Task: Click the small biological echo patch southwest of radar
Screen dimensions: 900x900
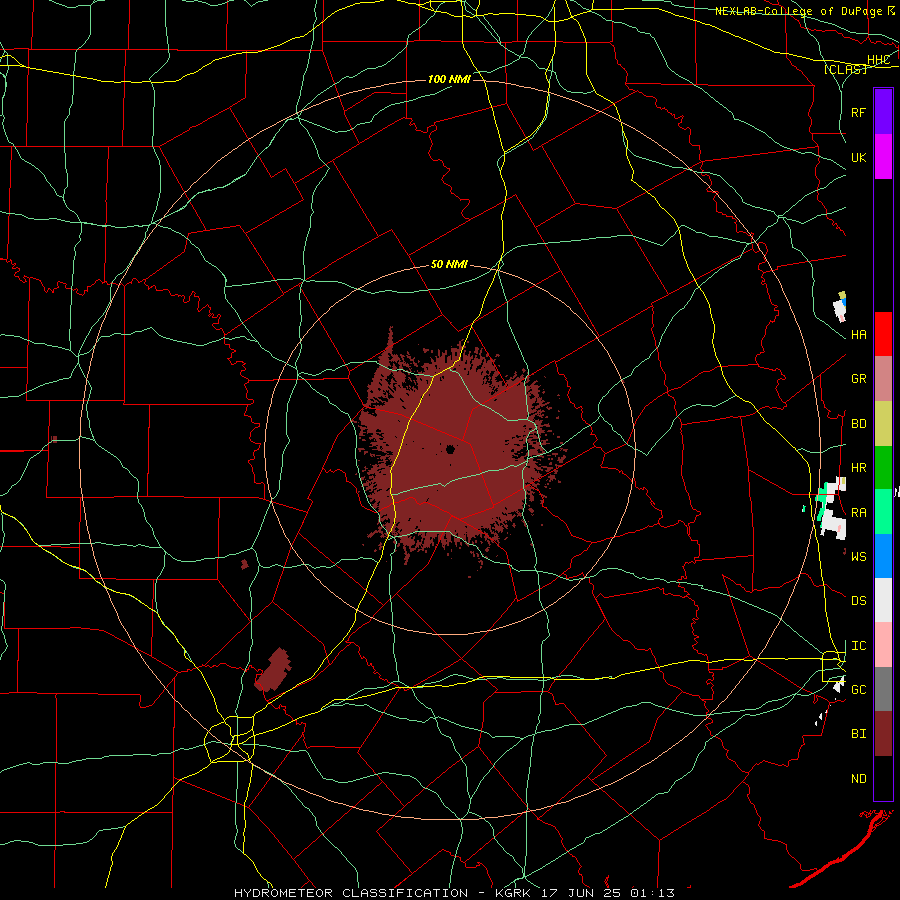Action: (x=273, y=669)
